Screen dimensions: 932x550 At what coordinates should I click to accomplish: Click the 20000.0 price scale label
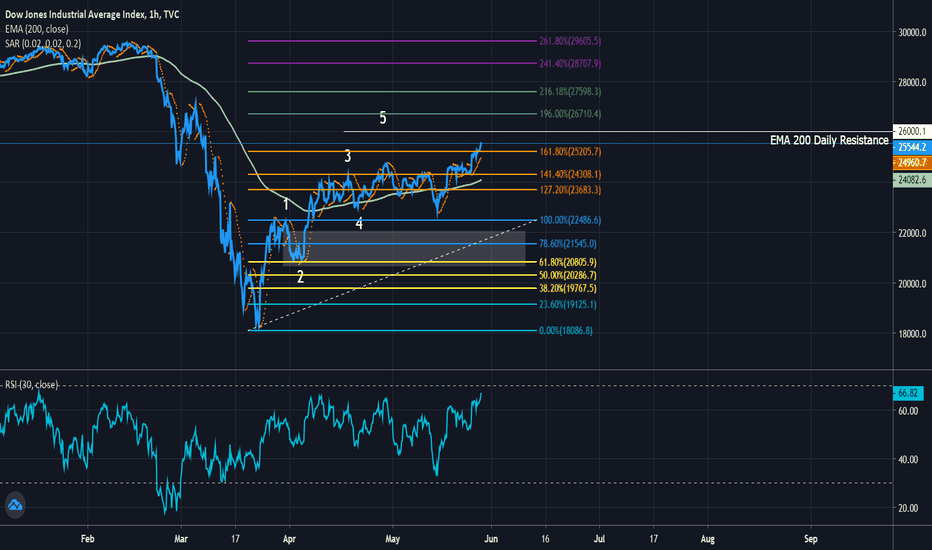click(x=912, y=284)
